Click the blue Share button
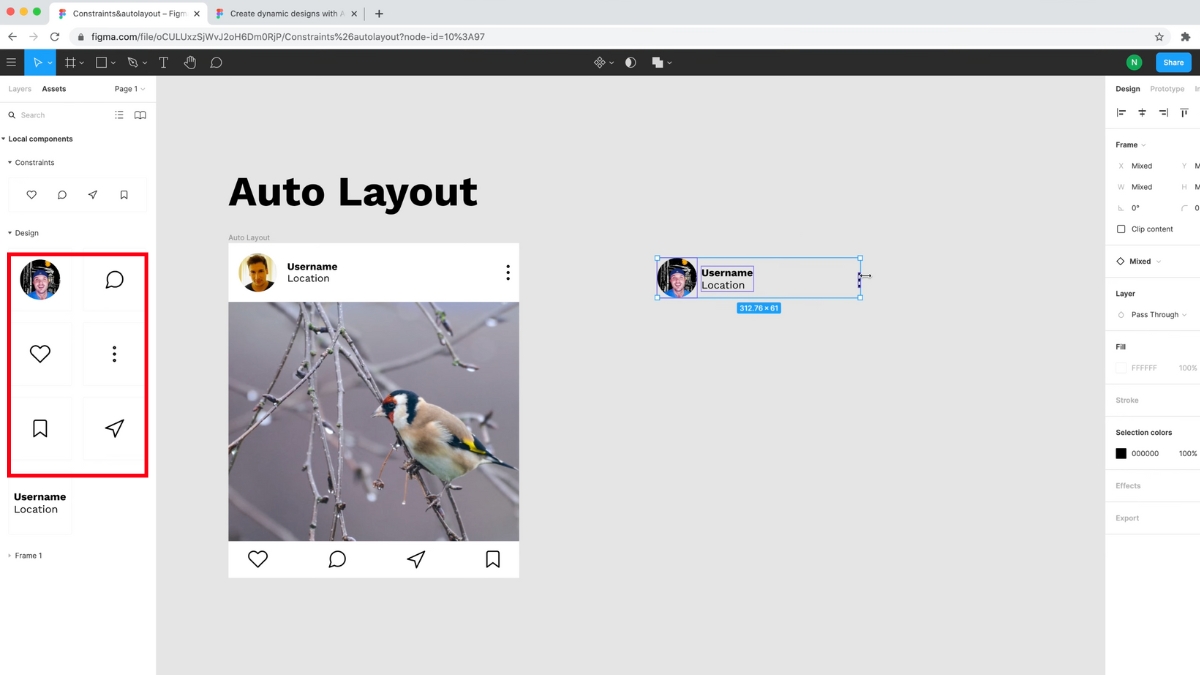 [1174, 62]
